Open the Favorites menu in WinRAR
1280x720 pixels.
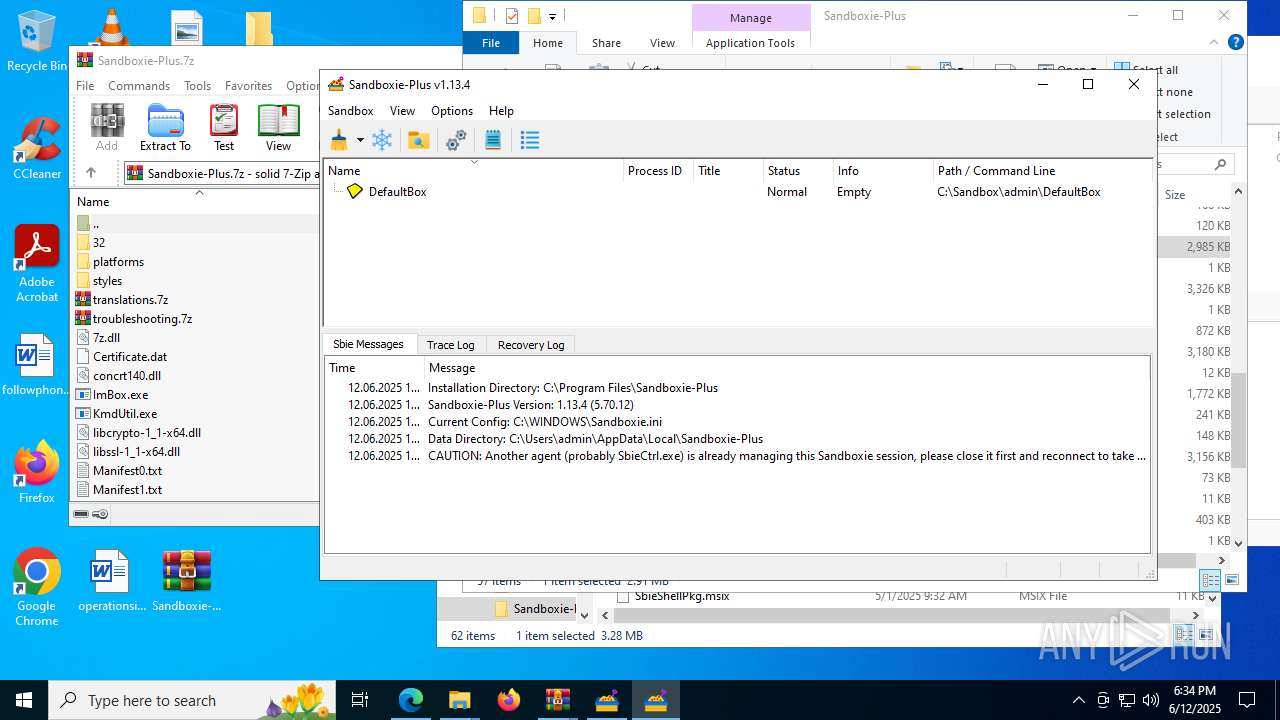pyautogui.click(x=248, y=86)
